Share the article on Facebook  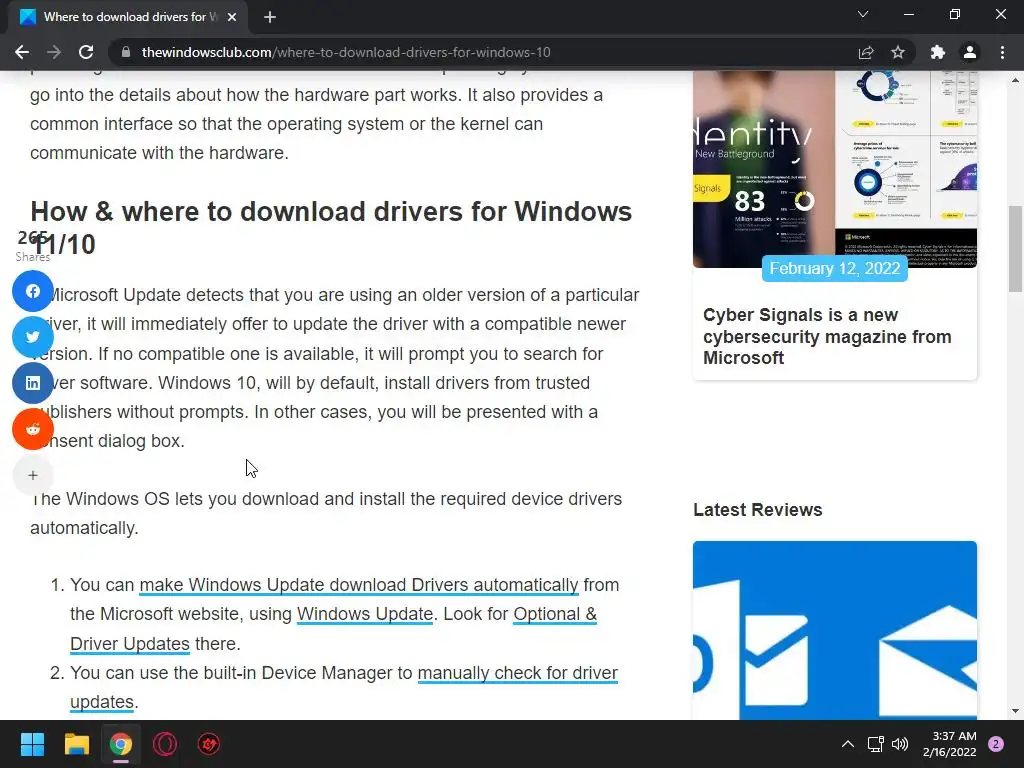(x=33, y=291)
